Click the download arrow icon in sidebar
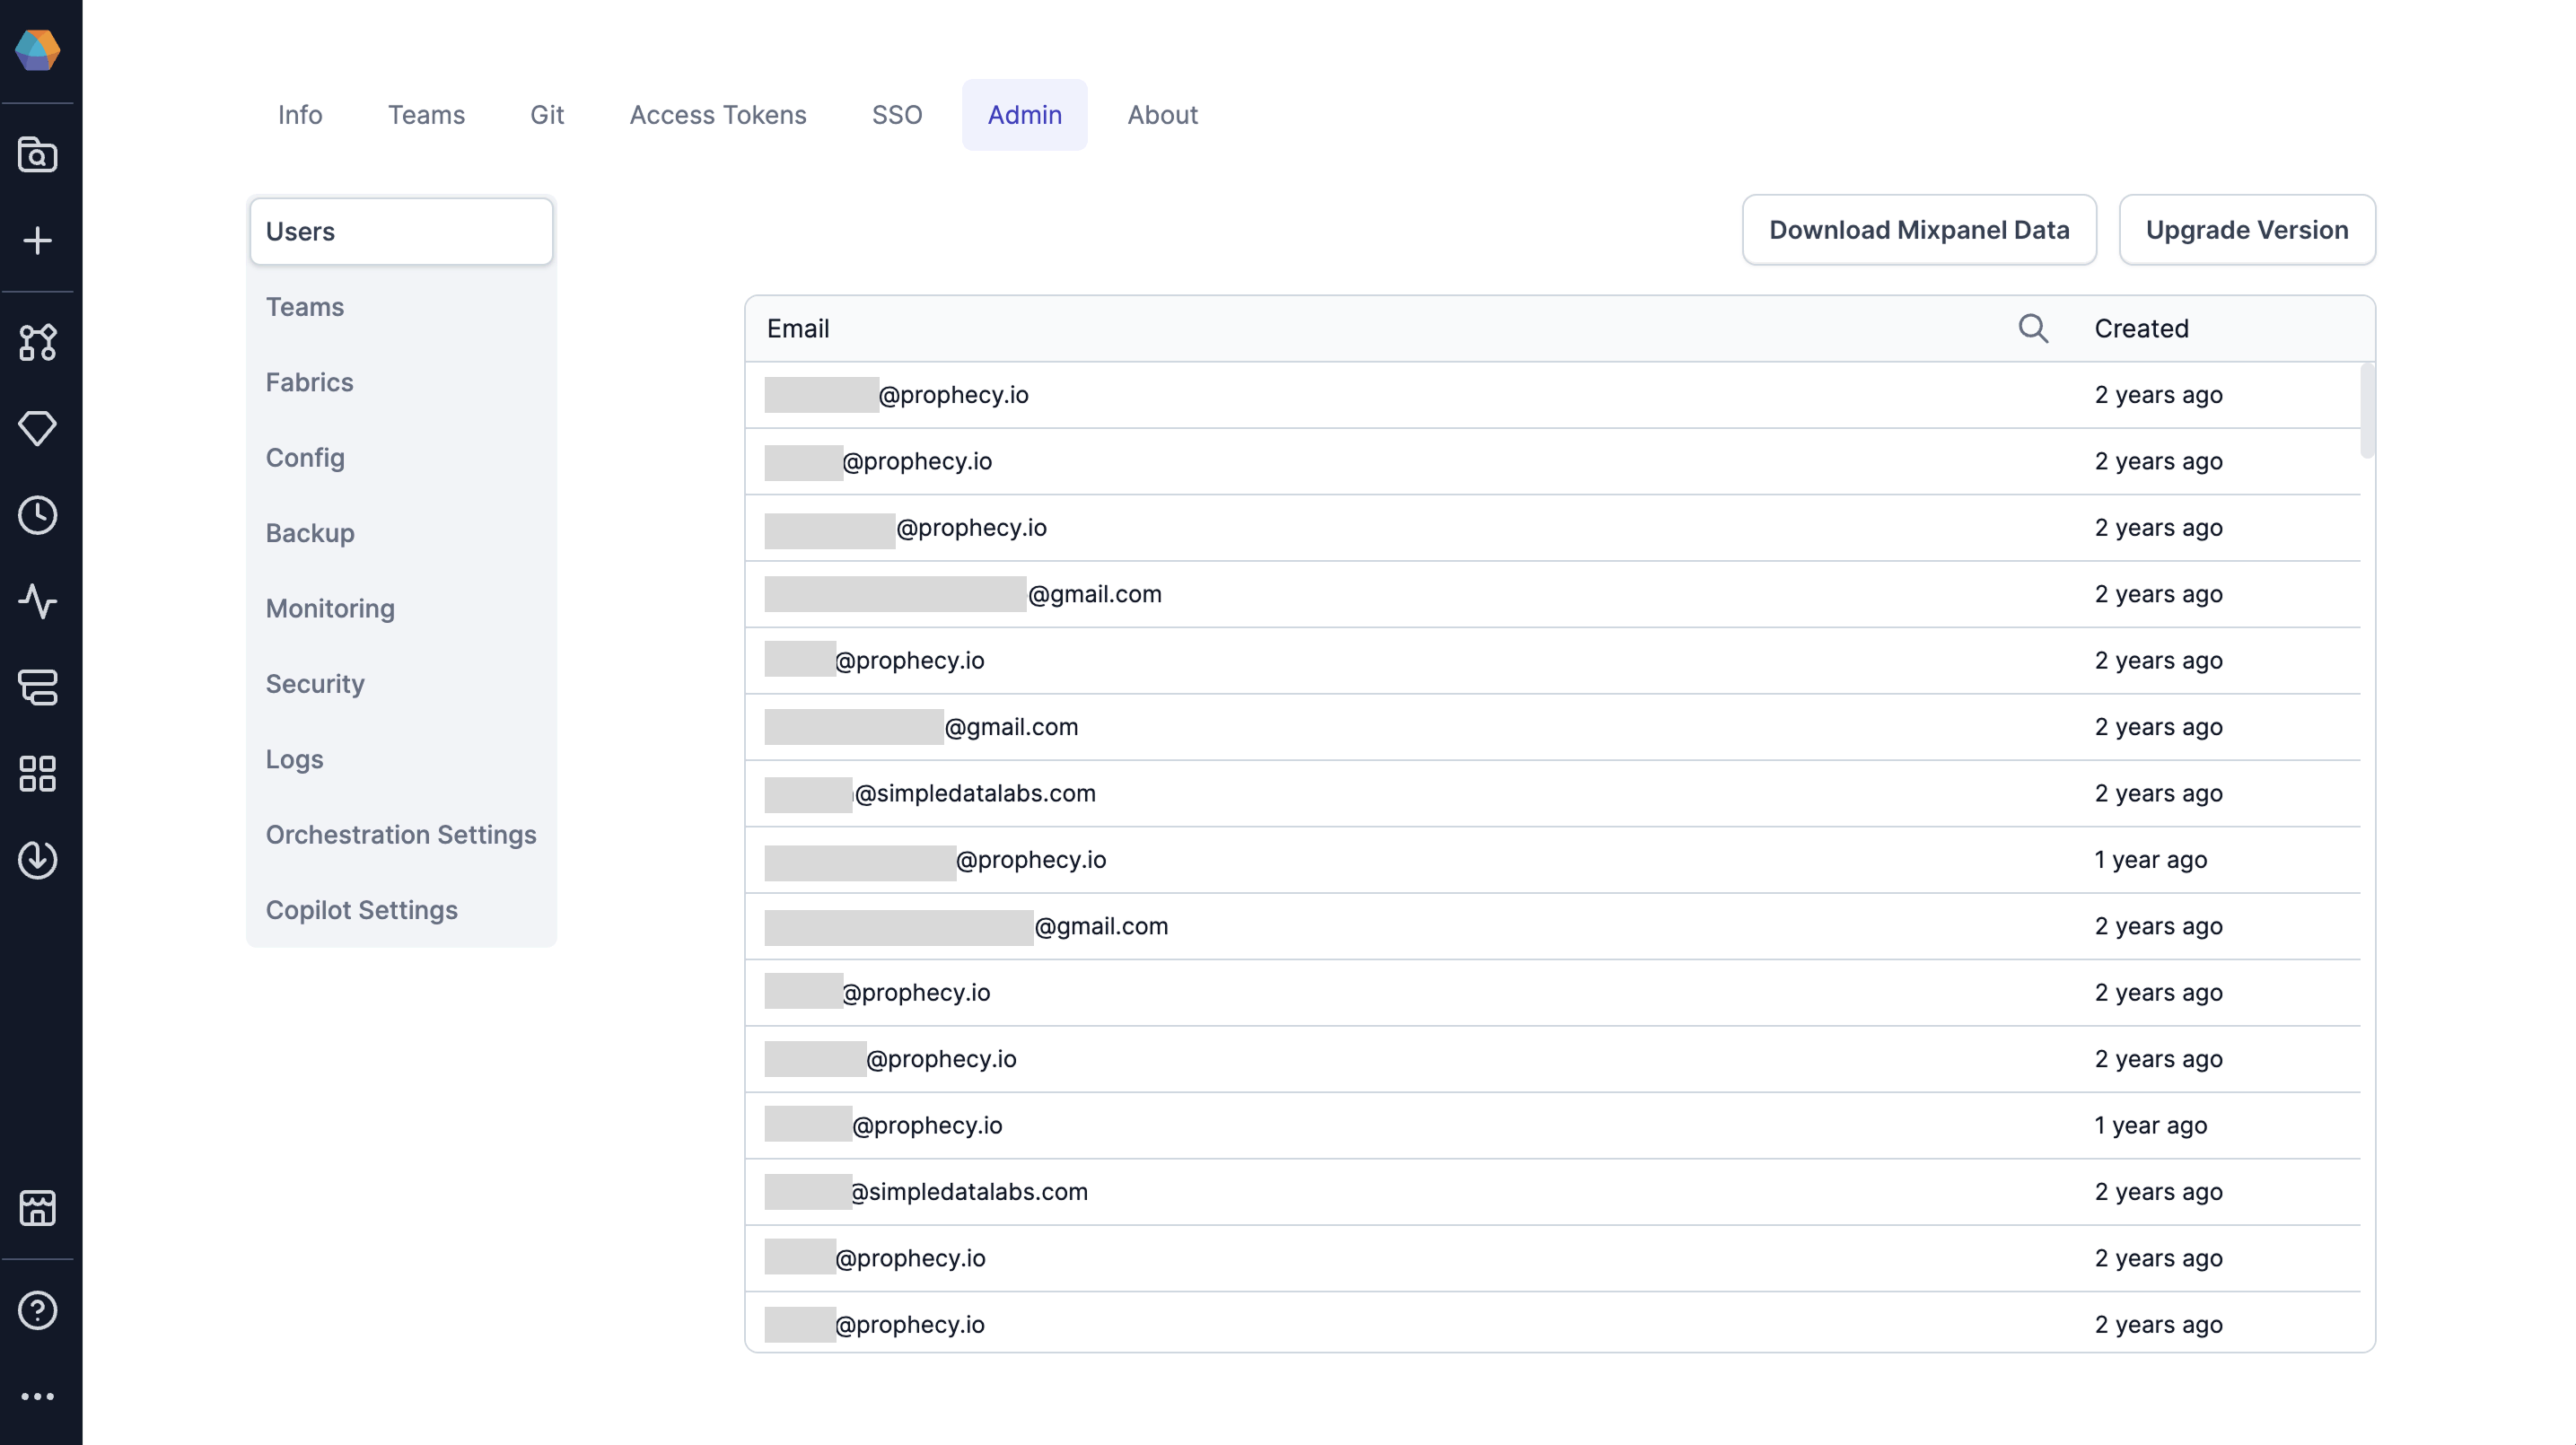This screenshot has width=2576, height=1445. [x=37, y=859]
